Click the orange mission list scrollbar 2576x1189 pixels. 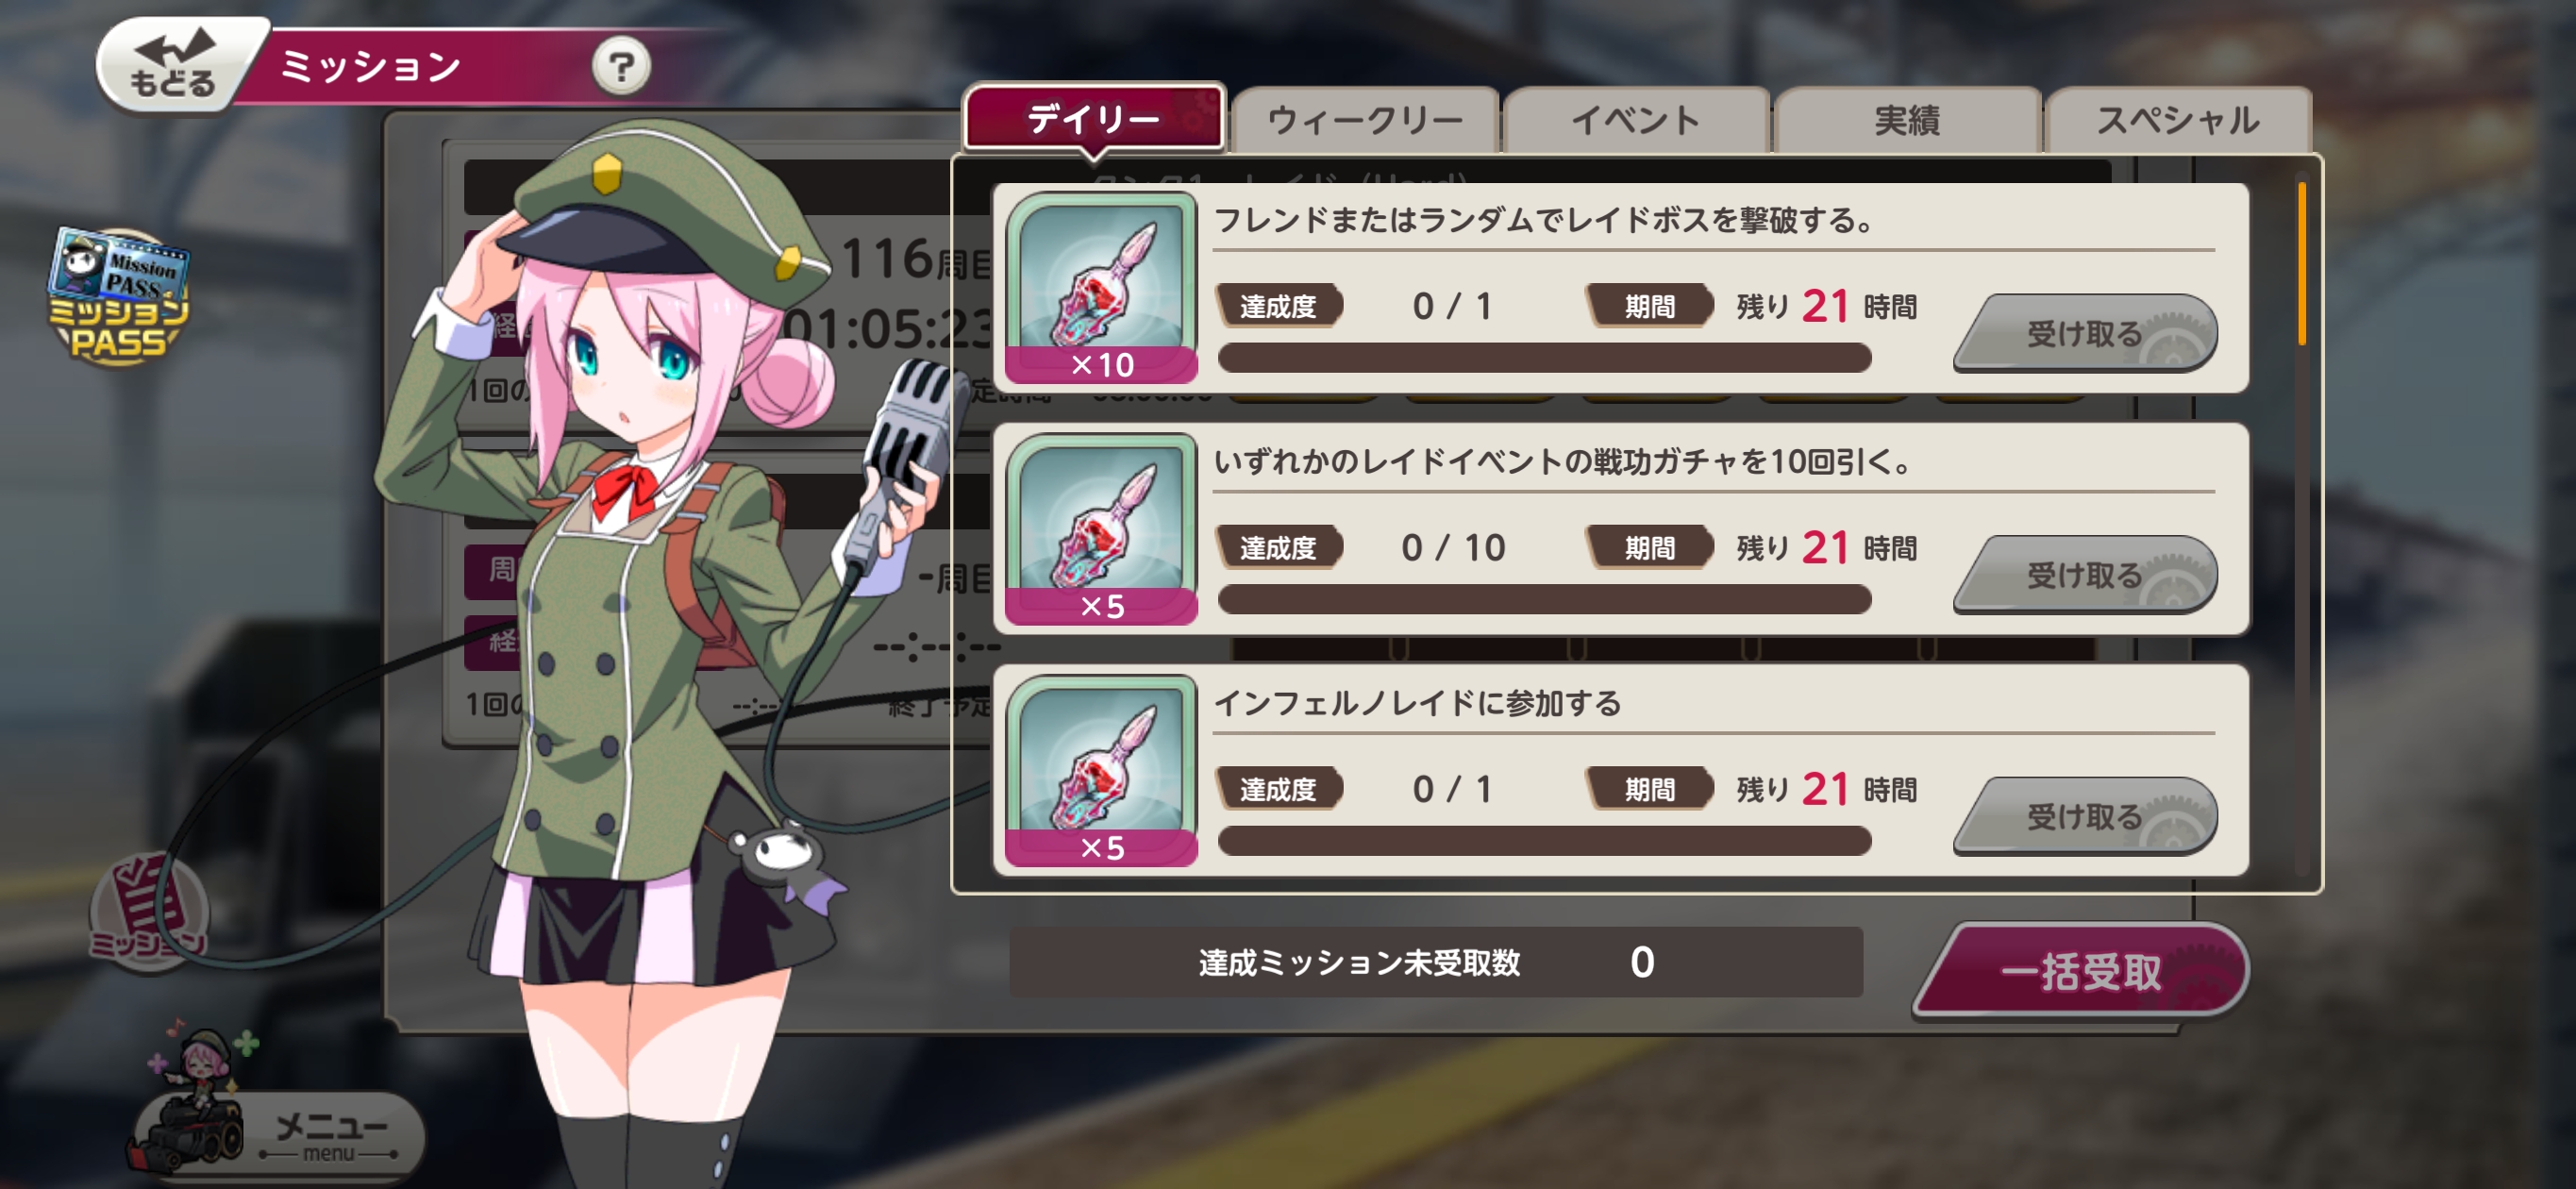pyautogui.click(x=2302, y=264)
